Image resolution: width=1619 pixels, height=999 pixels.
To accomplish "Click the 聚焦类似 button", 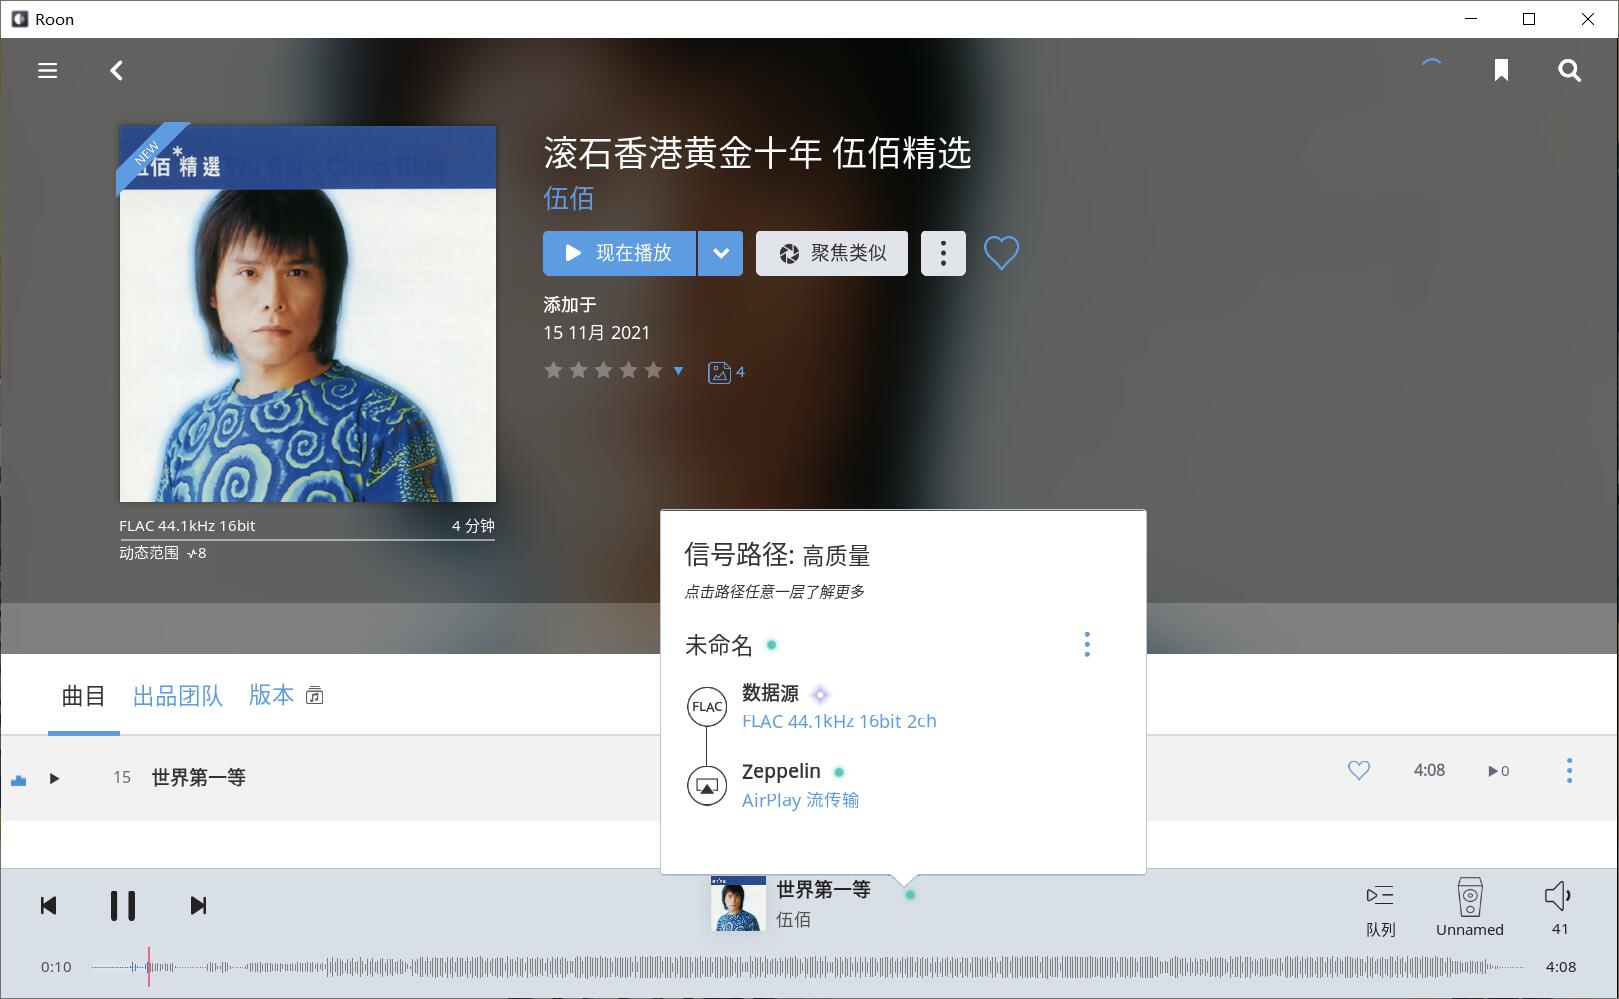I will click(831, 254).
